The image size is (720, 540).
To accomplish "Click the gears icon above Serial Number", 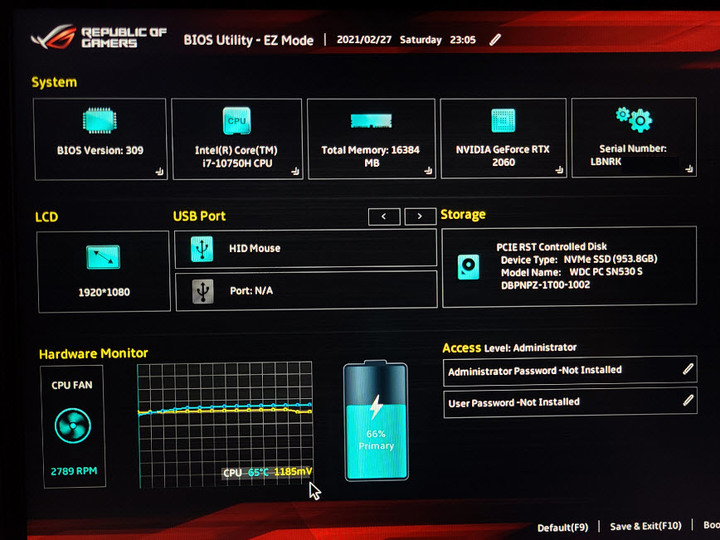I will tap(634, 119).
